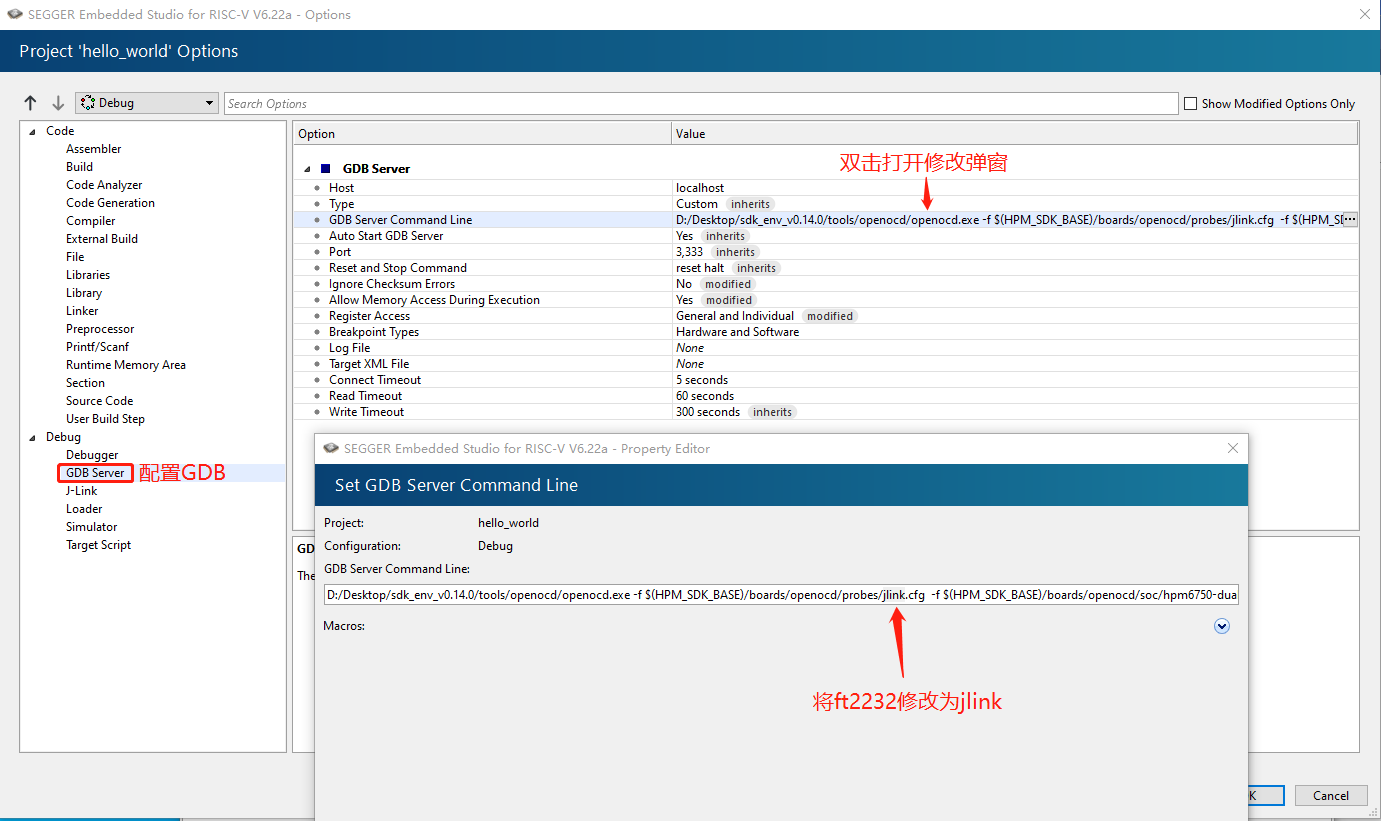Select Library in the options tree
1381x821 pixels.
pos(84,293)
